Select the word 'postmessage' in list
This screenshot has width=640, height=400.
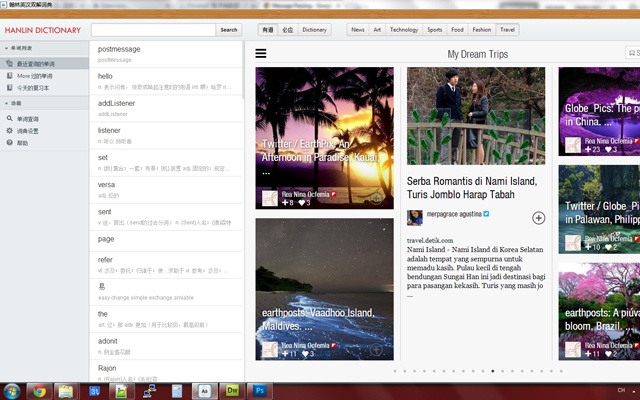(x=166, y=54)
